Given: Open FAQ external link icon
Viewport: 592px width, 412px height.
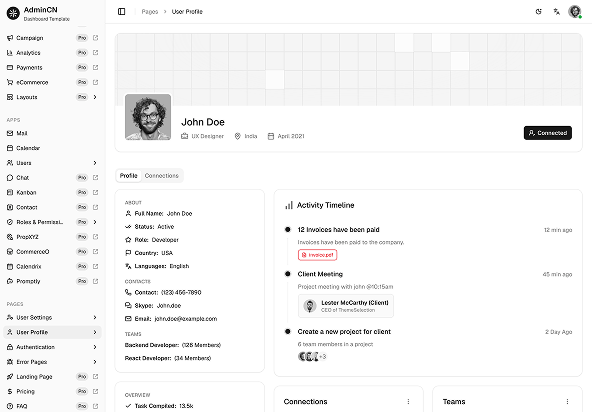Looking at the screenshot, I should (96, 406).
